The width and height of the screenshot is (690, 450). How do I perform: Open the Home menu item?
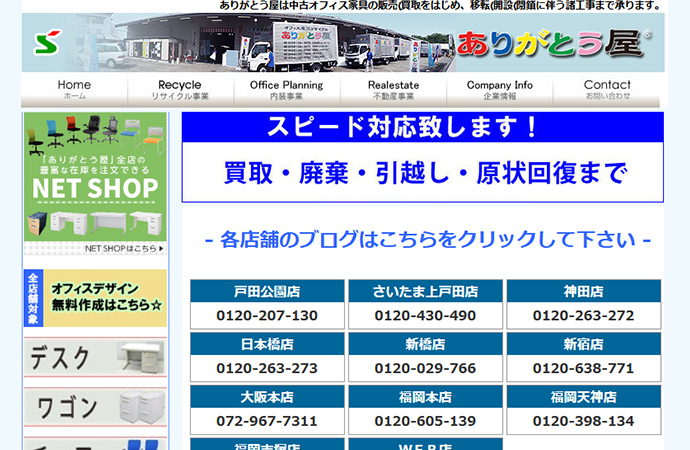74,90
